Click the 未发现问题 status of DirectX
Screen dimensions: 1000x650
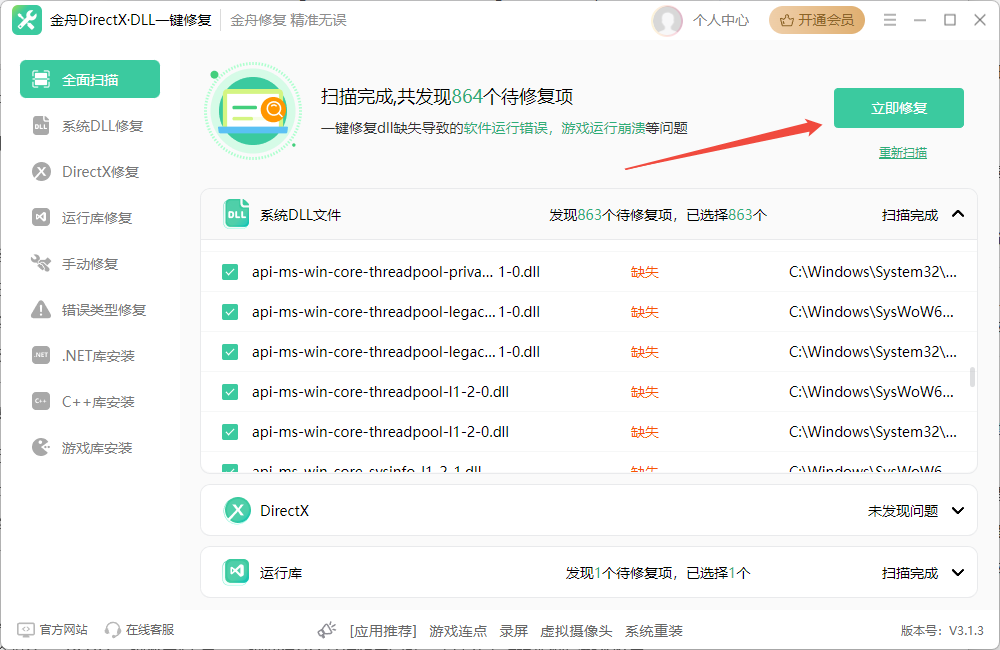coord(903,511)
